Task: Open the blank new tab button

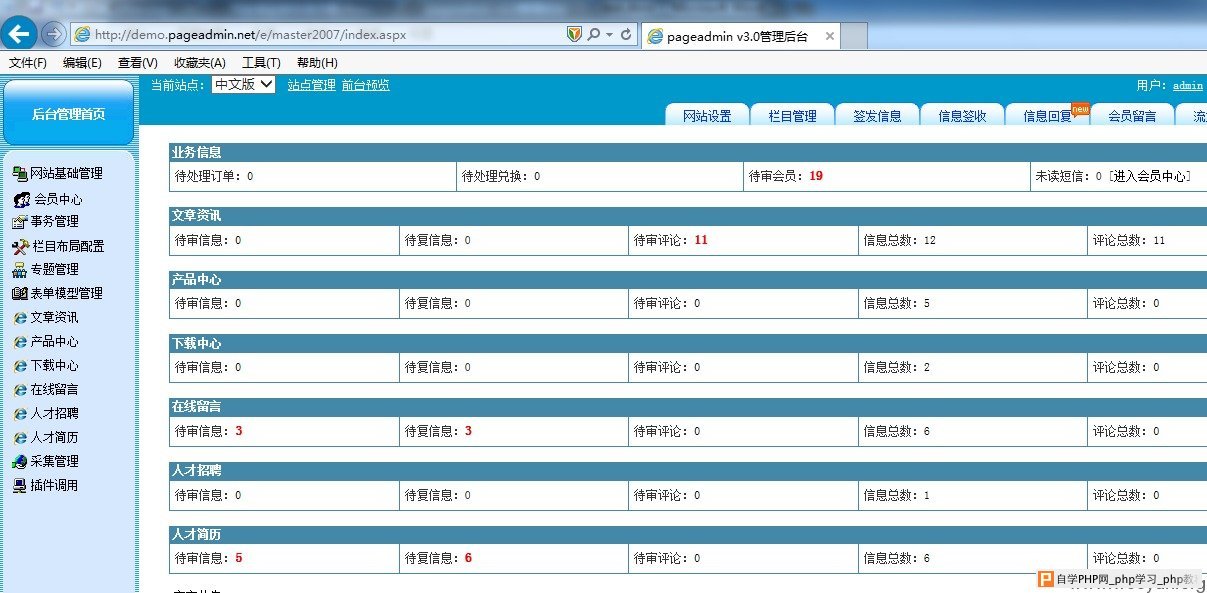Action: [x=855, y=36]
